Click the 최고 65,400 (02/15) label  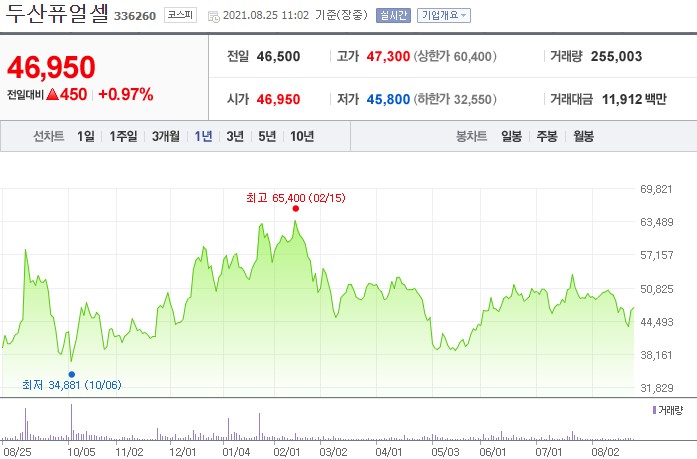(296, 198)
